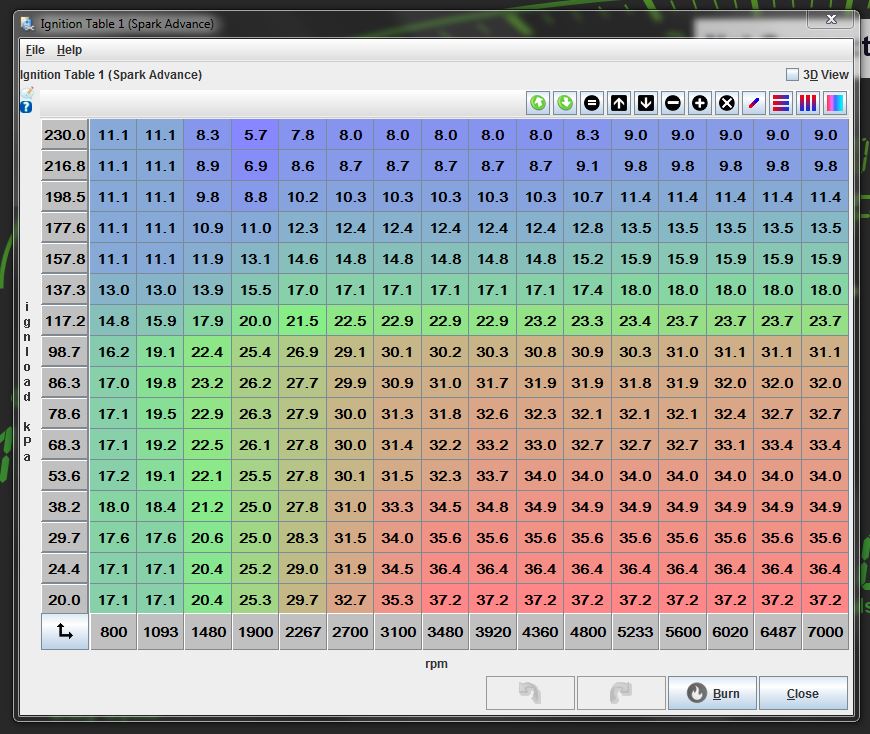Open the Help menu

click(69, 50)
